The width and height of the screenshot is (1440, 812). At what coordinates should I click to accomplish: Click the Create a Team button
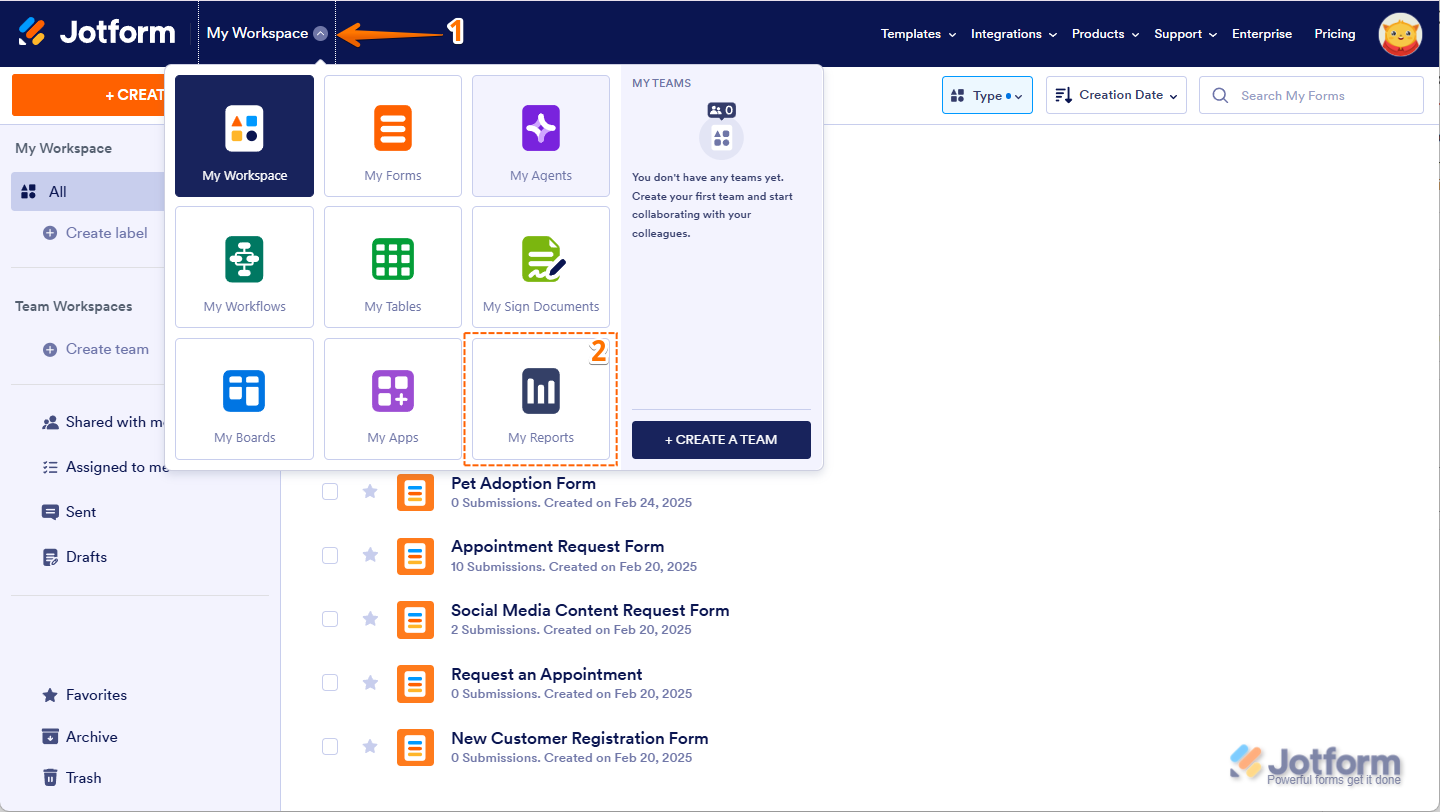(x=721, y=440)
